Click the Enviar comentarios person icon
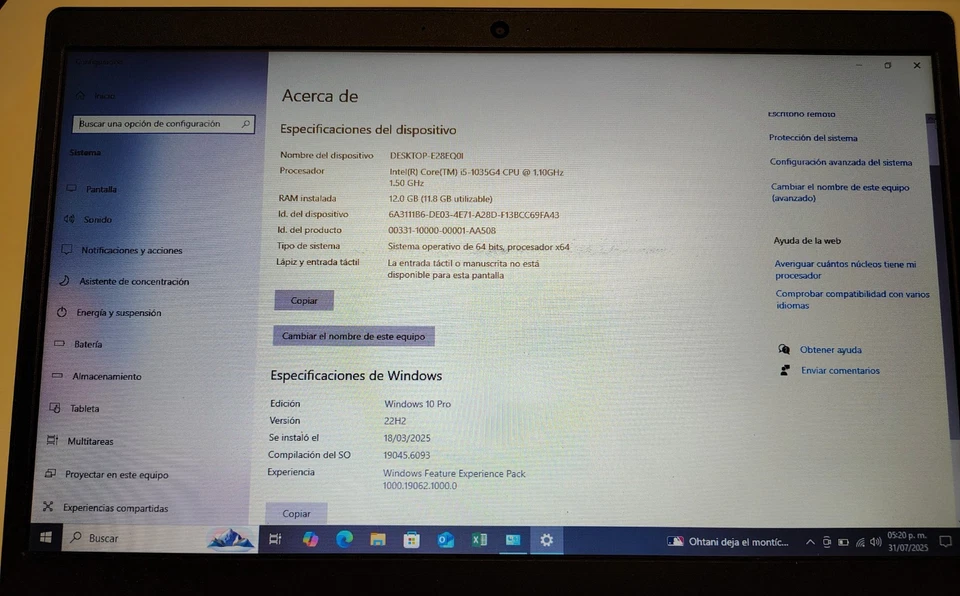This screenshot has height=596, width=960. pos(785,370)
